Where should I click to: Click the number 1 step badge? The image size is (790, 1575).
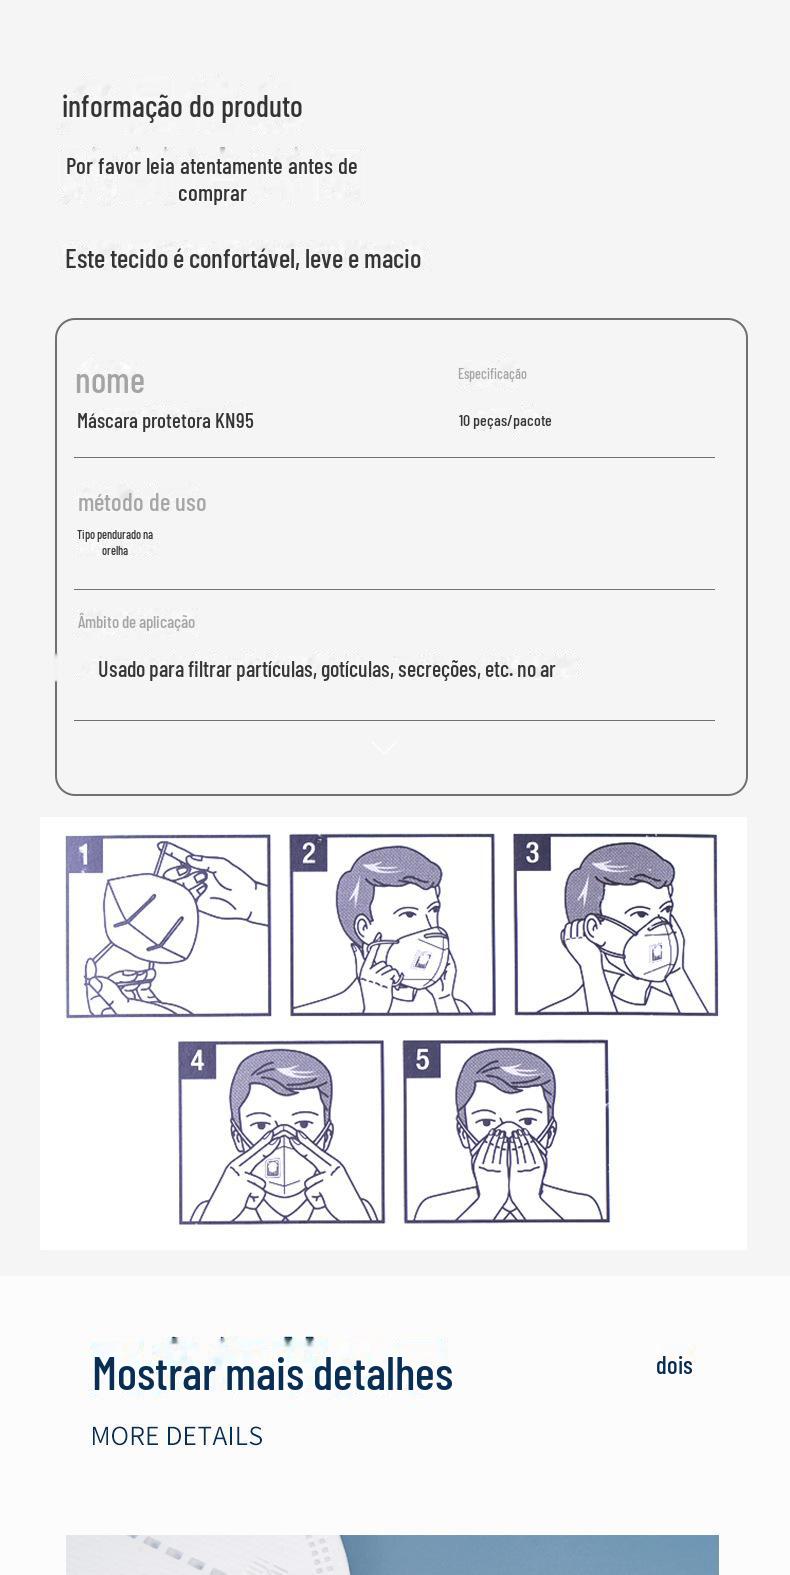(x=84, y=855)
